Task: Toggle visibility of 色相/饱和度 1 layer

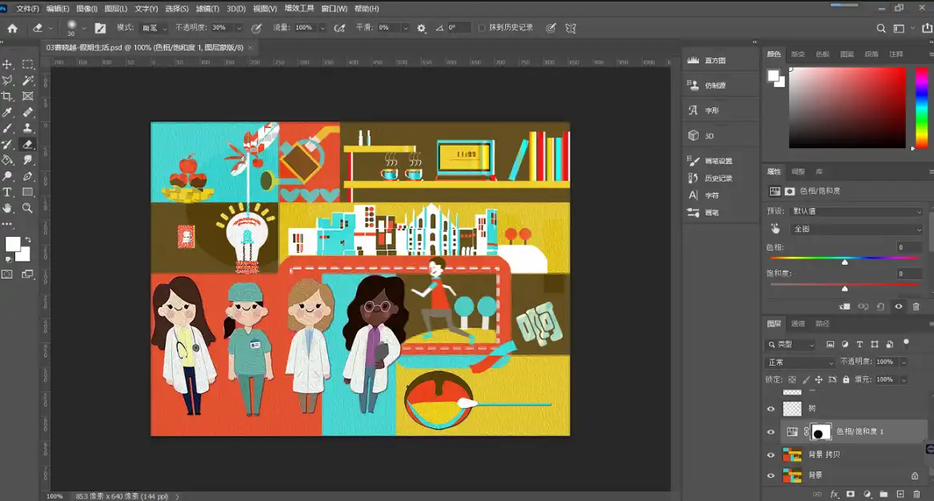Action: 770,432
